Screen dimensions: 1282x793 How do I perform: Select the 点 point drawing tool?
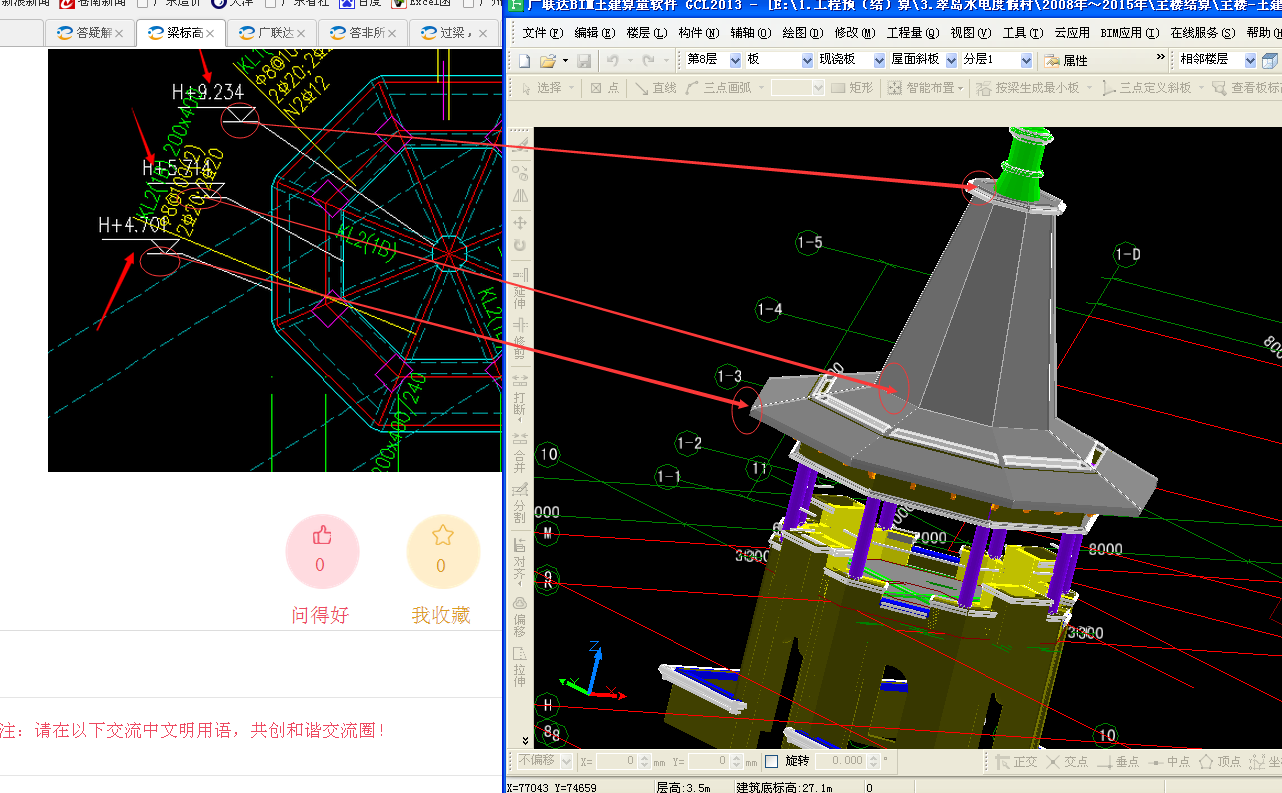[604, 88]
